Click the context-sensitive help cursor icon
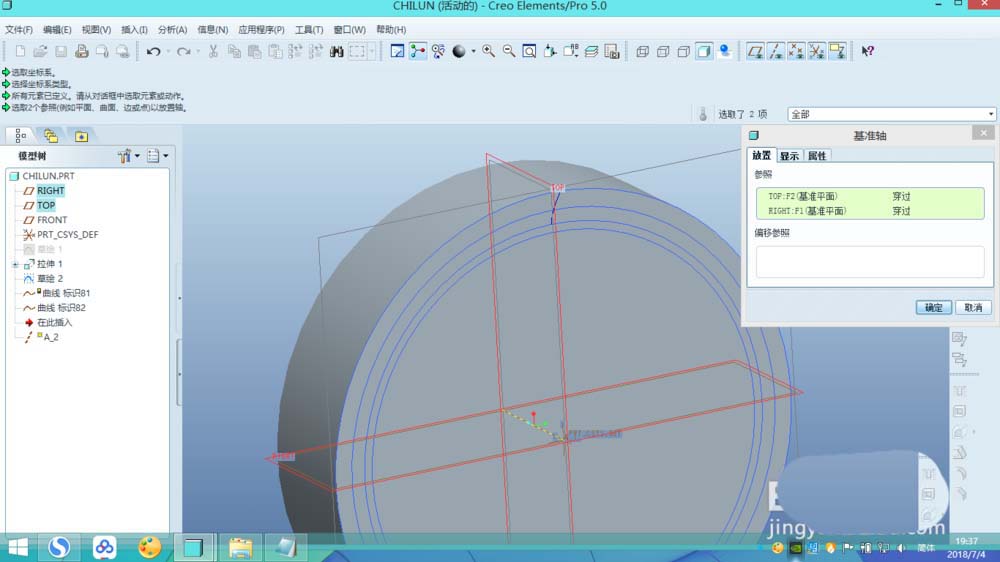 [867, 51]
